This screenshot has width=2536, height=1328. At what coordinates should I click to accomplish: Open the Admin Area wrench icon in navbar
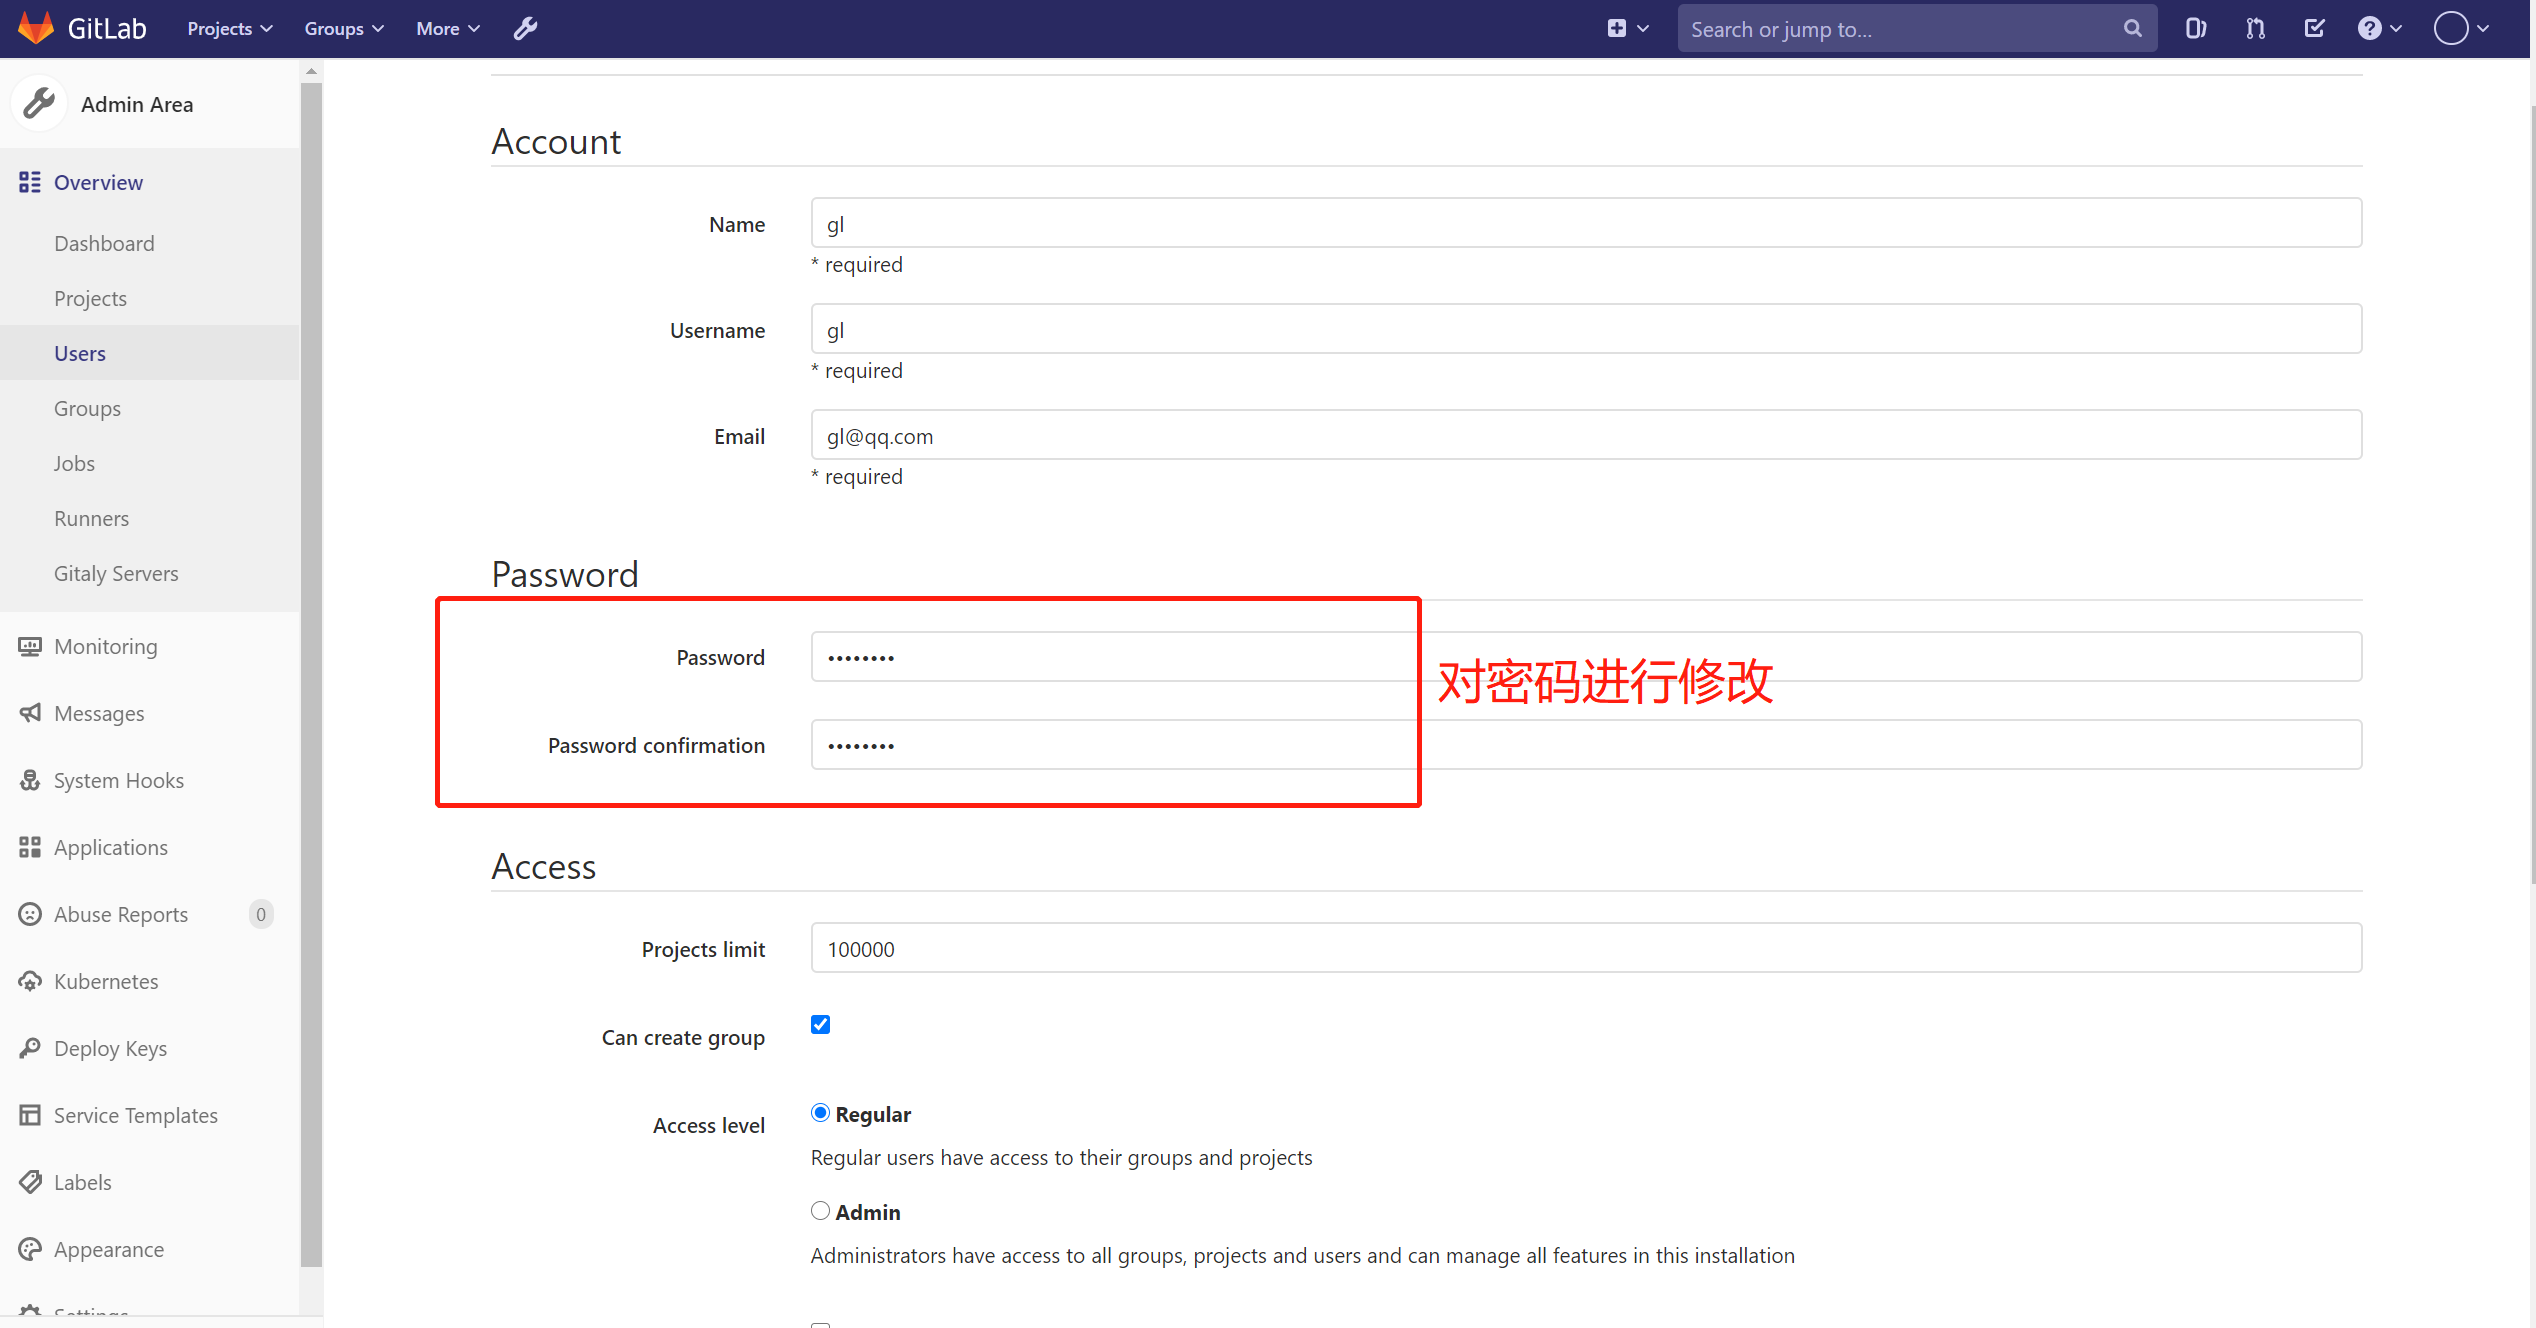tap(526, 29)
